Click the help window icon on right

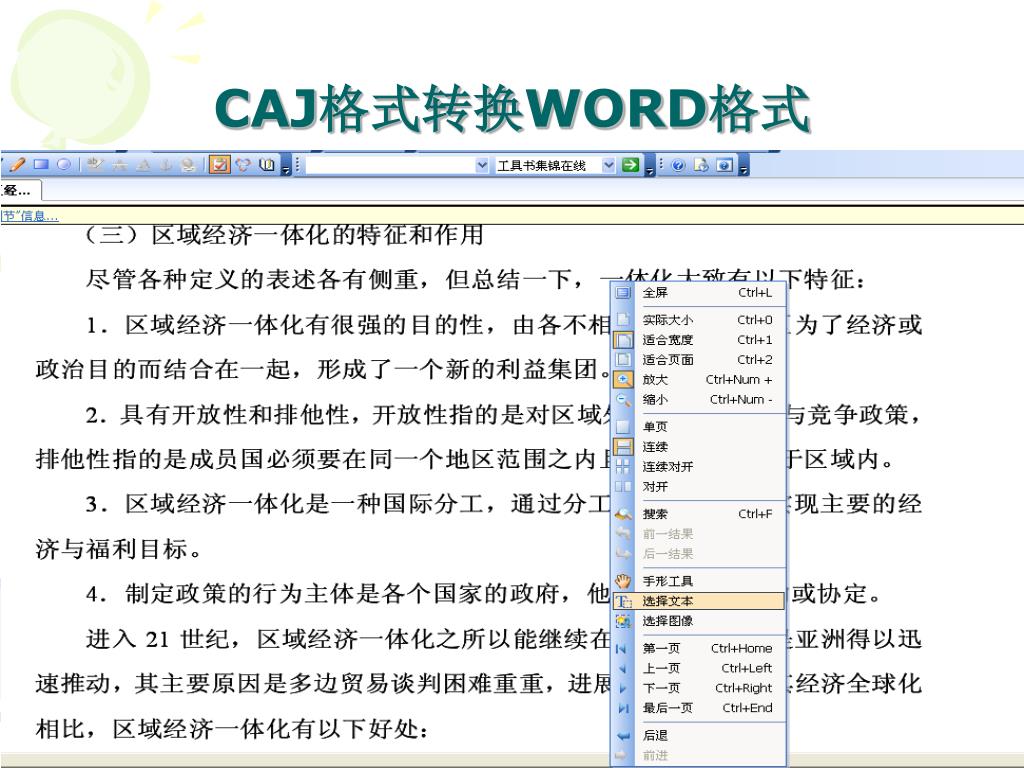click(x=724, y=165)
